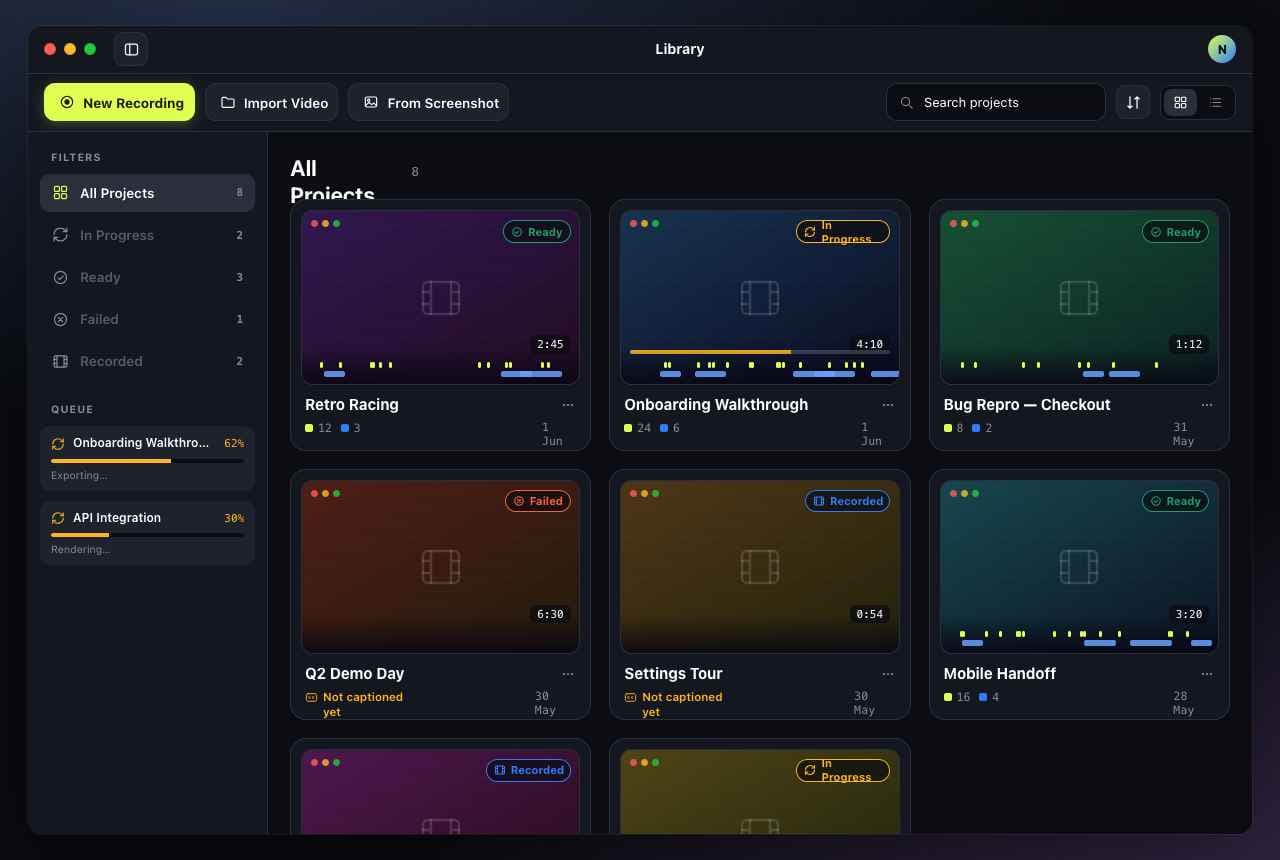This screenshot has height=860, width=1280.
Task: Open the user avatar N
Action: (x=1222, y=49)
